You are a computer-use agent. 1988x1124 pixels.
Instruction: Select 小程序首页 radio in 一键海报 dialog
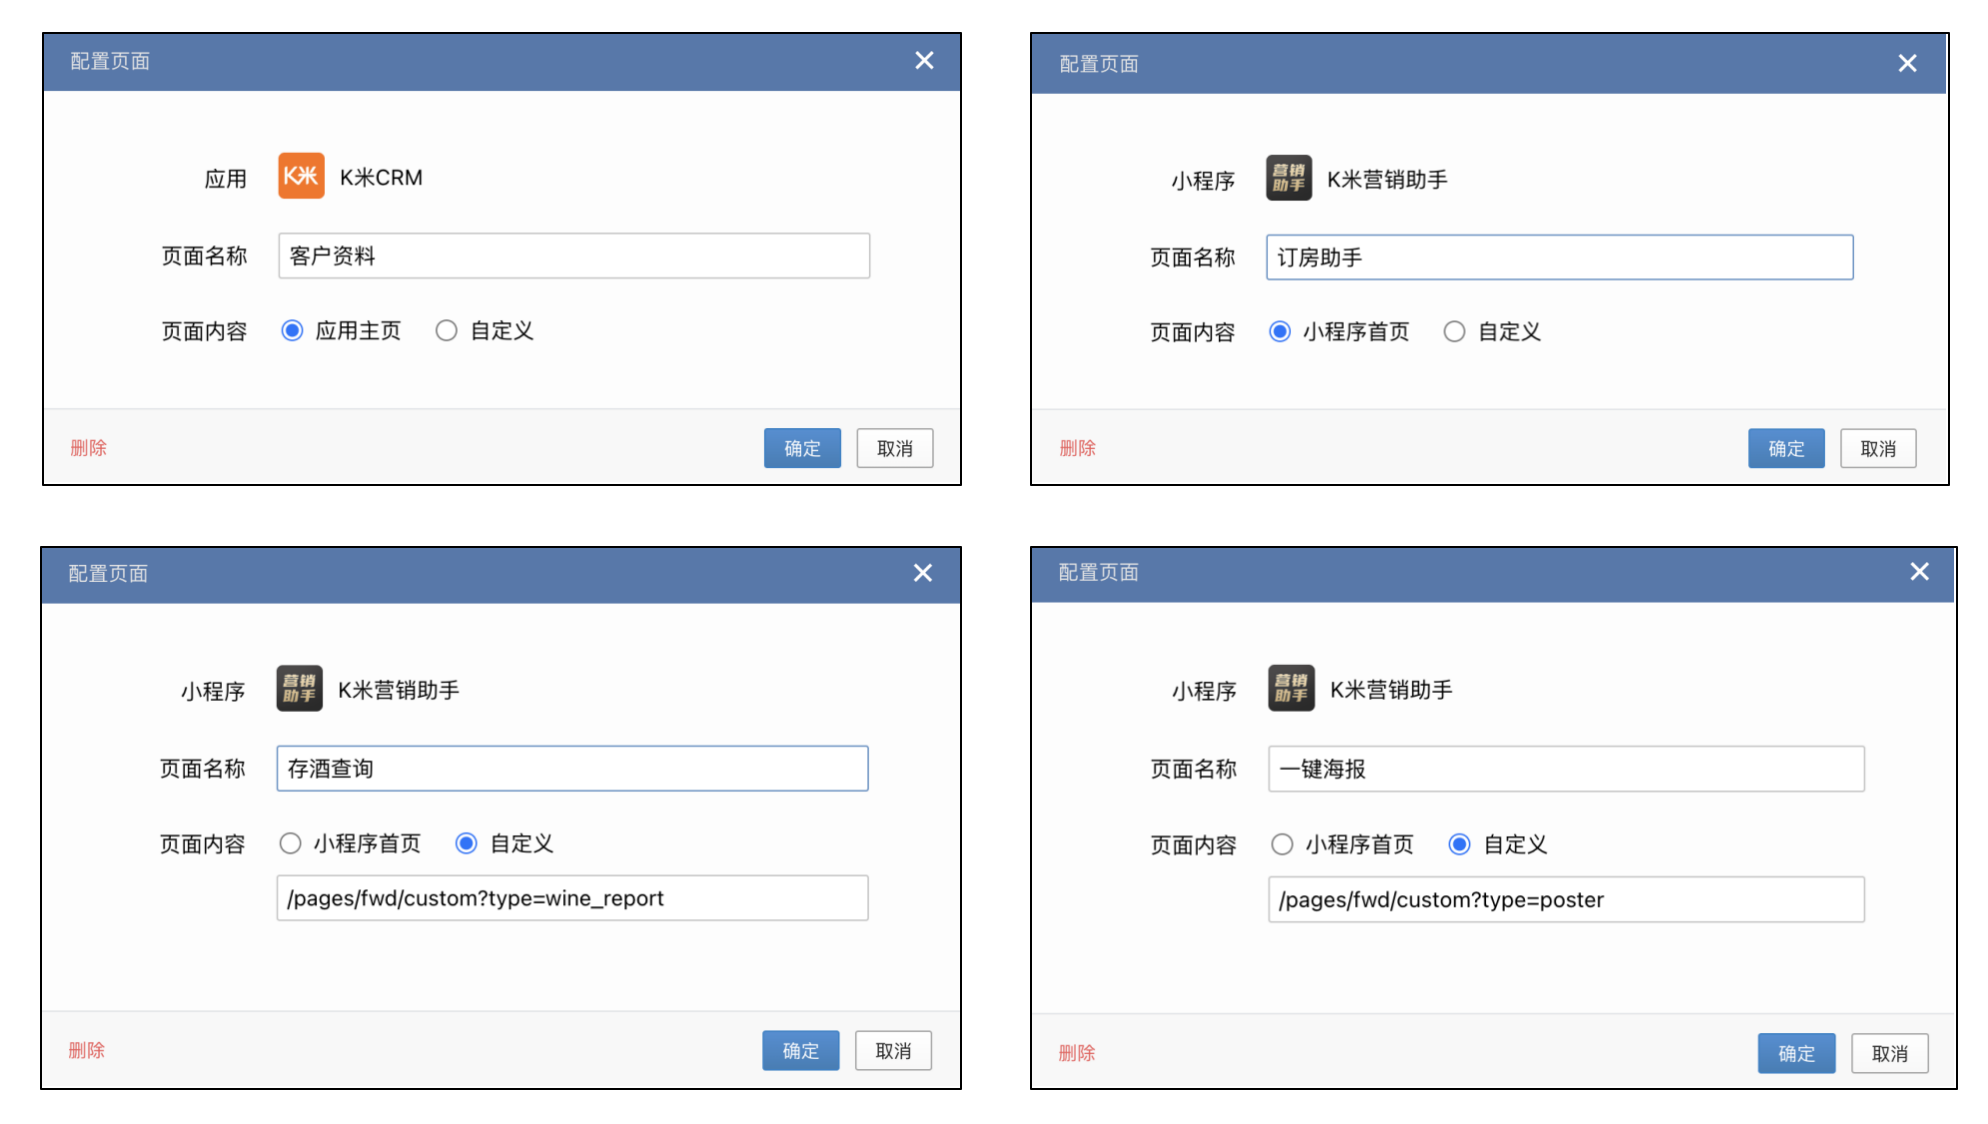(x=1282, y=845)
